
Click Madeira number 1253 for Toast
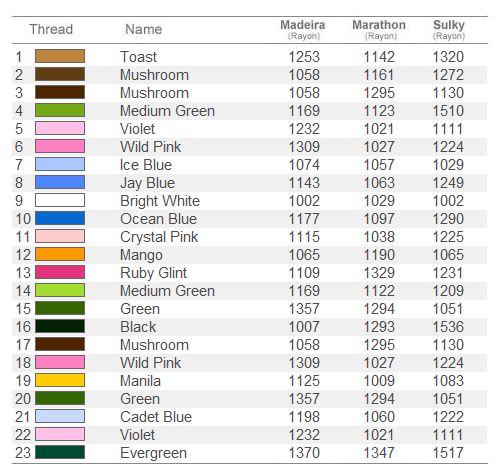pyautogui.click(x=304, y=57)
